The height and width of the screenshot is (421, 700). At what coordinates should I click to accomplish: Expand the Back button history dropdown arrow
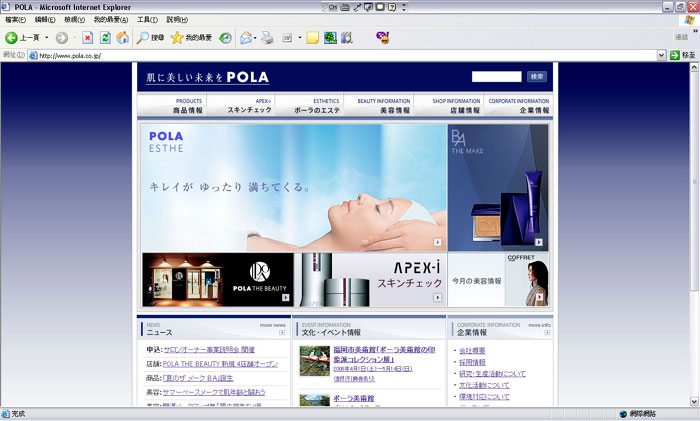(46, 38)
